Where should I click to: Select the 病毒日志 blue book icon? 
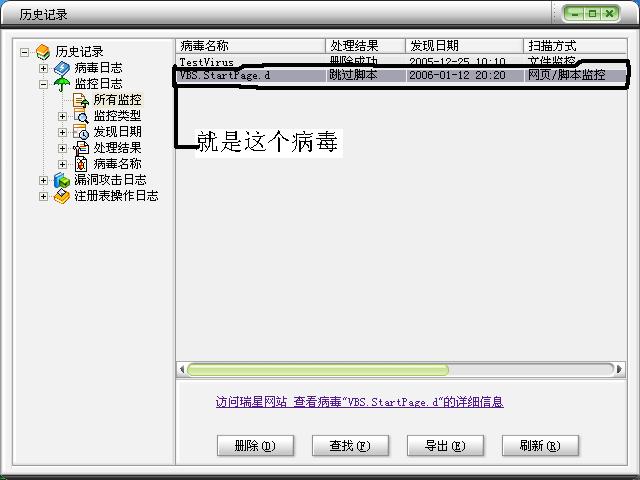(x=62, y=68)
